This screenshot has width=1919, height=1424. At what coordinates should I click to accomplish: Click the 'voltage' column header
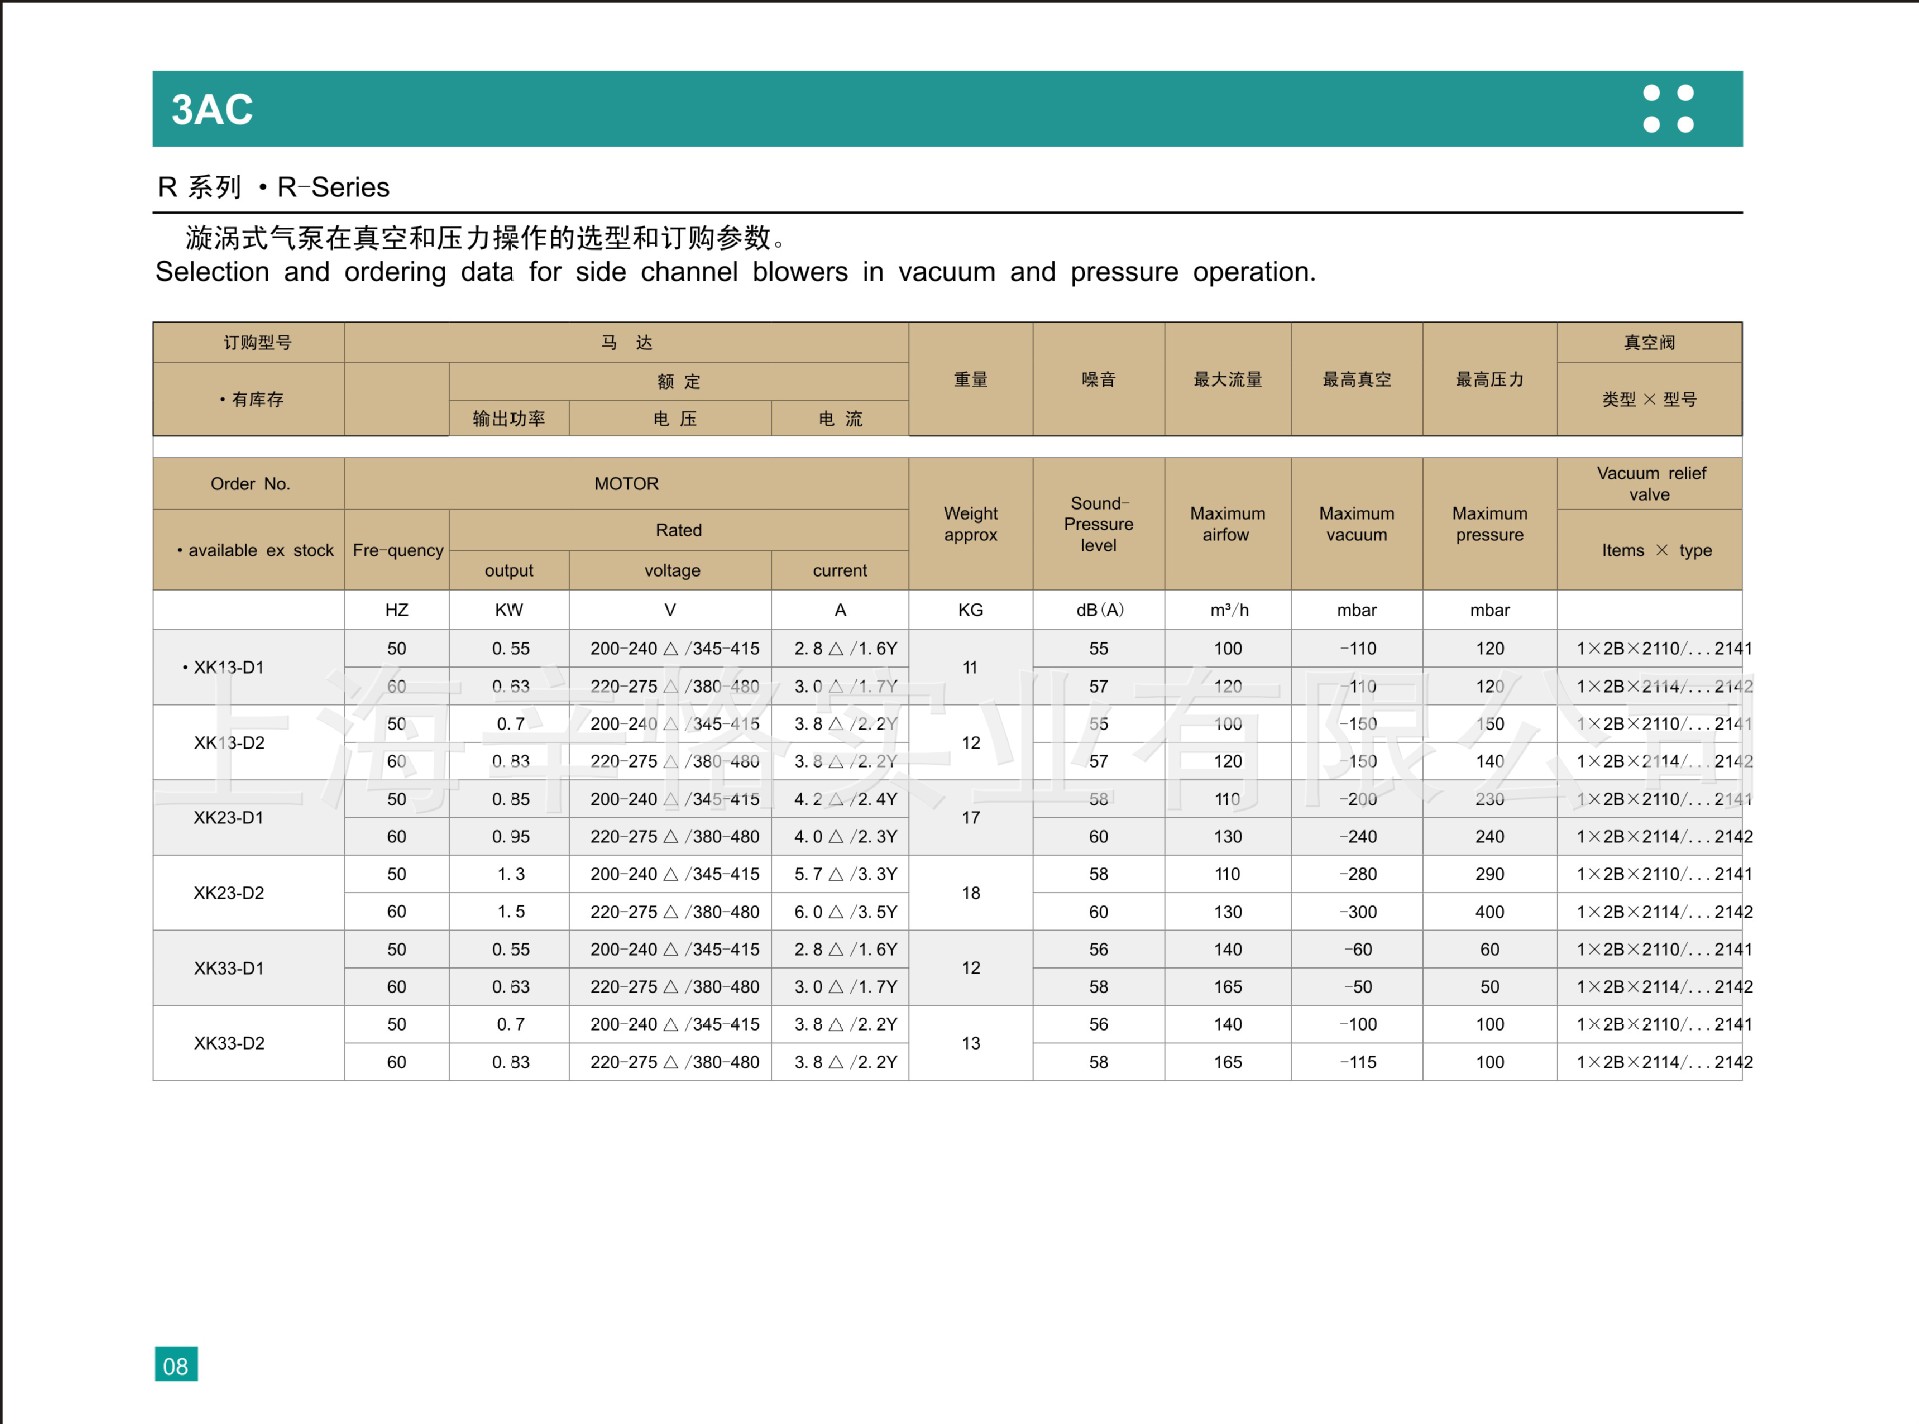pyautogui.click(x=672, y=570)
